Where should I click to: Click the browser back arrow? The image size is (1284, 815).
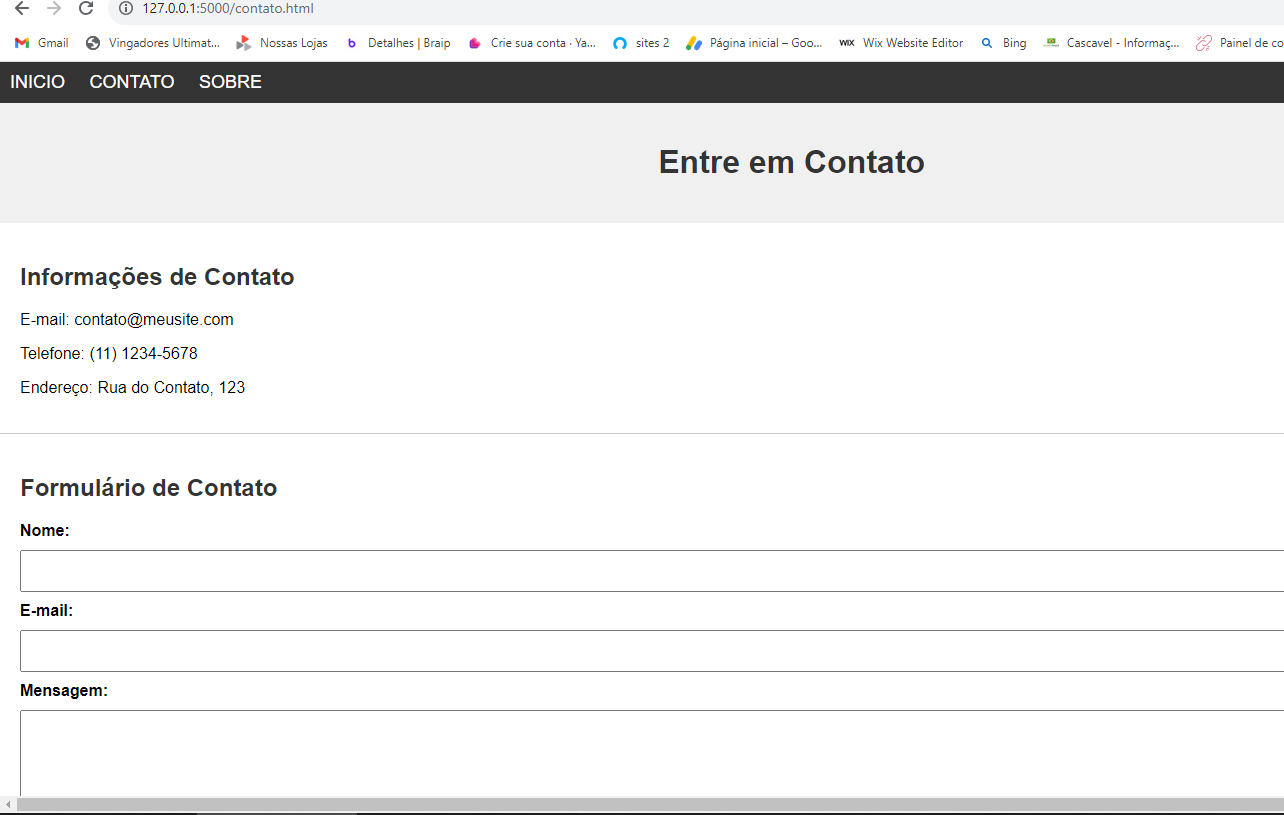(22, 9)
